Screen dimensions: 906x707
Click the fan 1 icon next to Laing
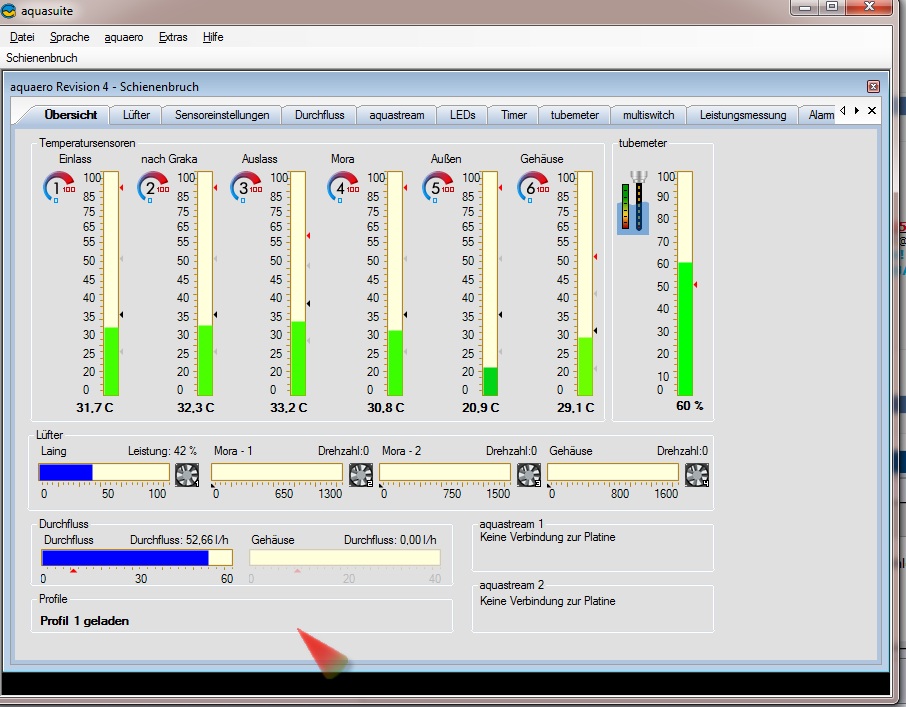187,475
